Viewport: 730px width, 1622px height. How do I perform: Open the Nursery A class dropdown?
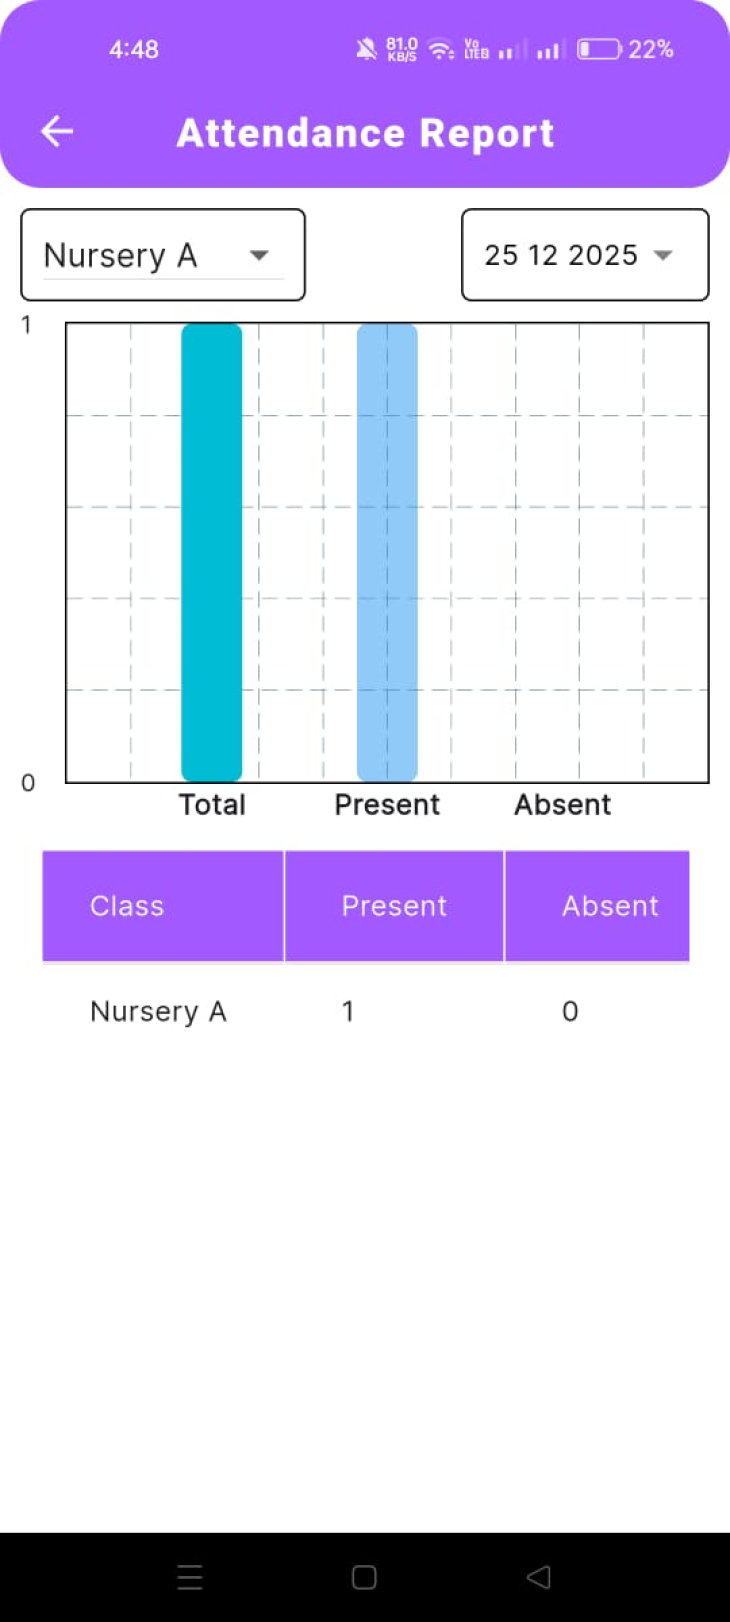click(163, 255)
